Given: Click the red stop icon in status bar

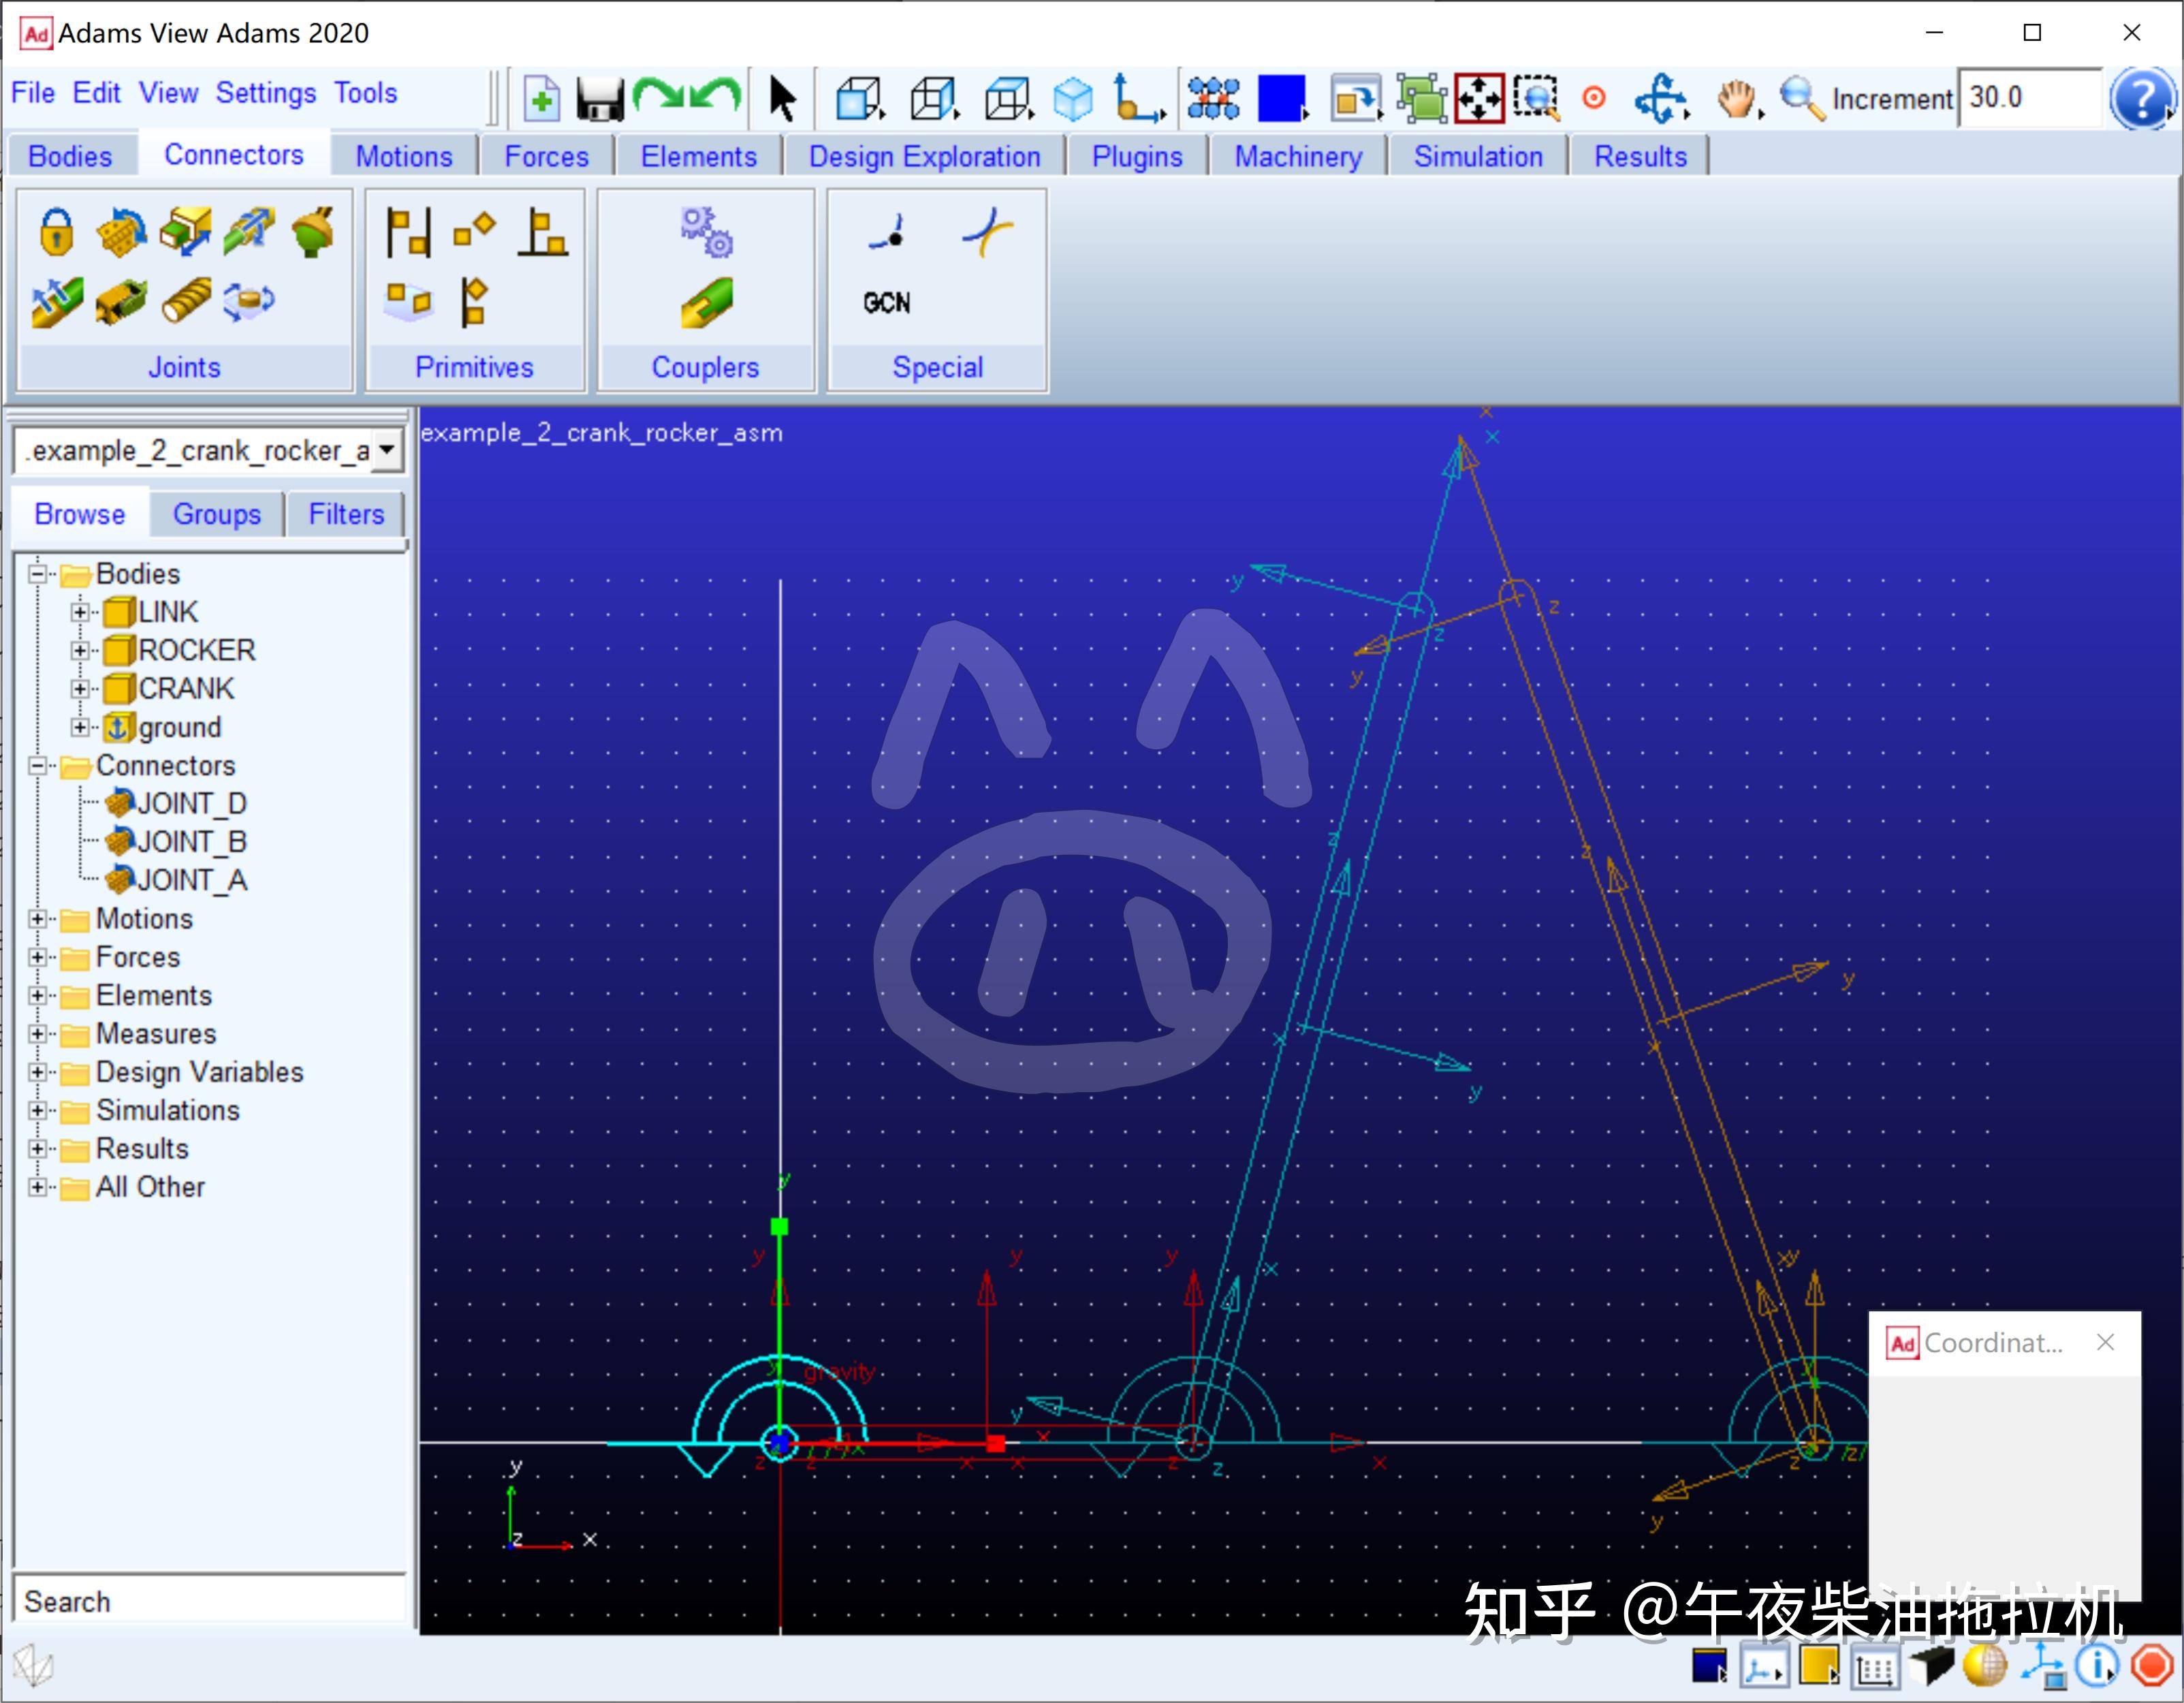Looking at the screenshot, I should click(x=2152, y=1666).
